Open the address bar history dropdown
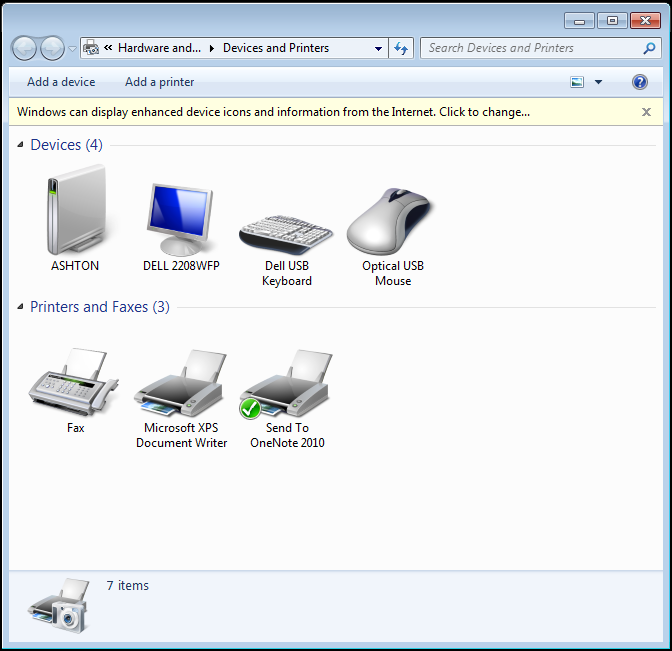Image resolution: width=672 pixels, height=651 pixels. [378, 48]
